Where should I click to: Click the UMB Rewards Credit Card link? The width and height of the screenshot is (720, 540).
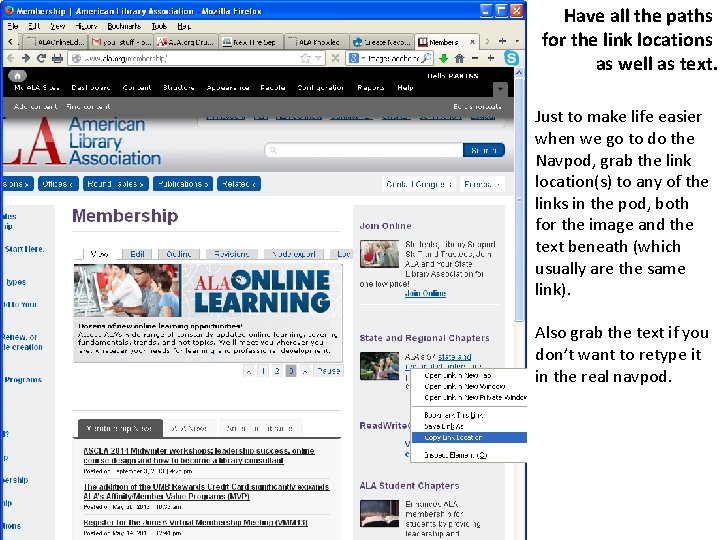point(206,491)
